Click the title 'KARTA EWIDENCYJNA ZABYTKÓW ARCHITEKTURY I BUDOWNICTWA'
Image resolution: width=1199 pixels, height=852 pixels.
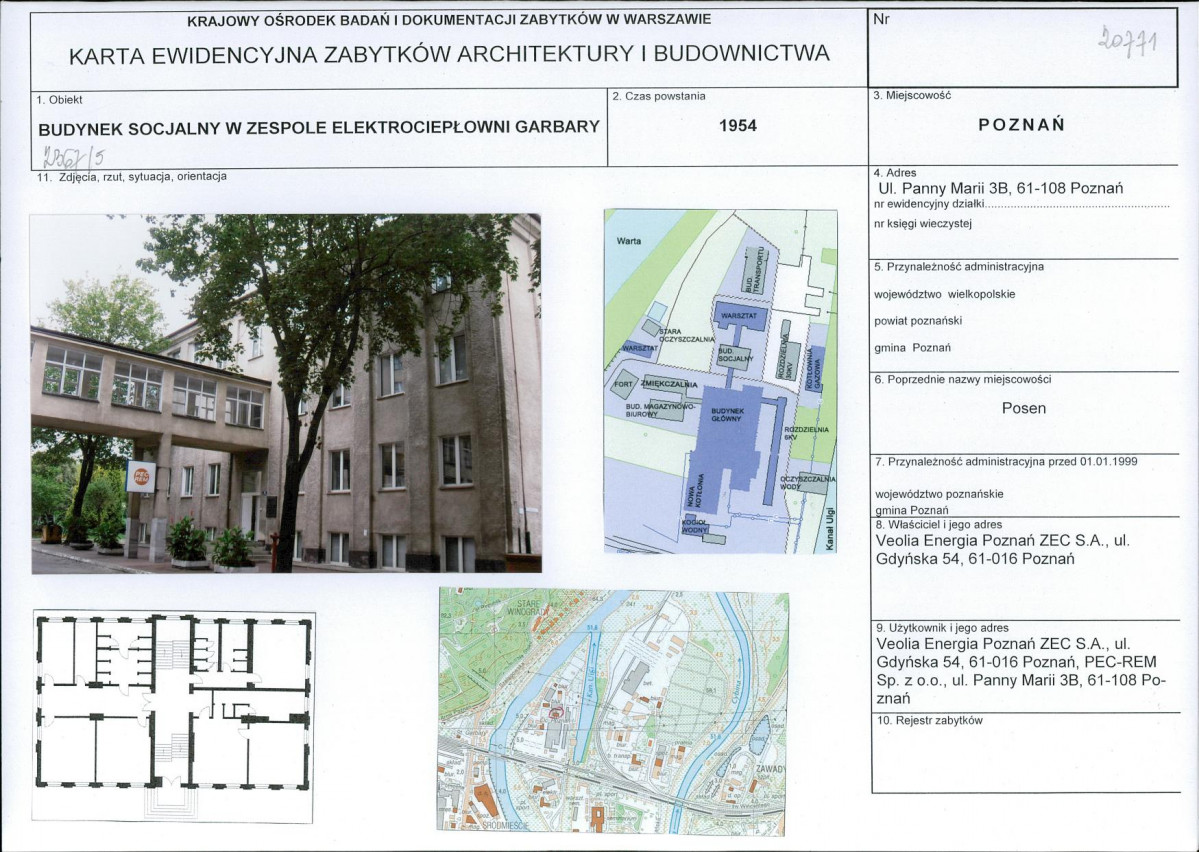[x=449, y=54]
